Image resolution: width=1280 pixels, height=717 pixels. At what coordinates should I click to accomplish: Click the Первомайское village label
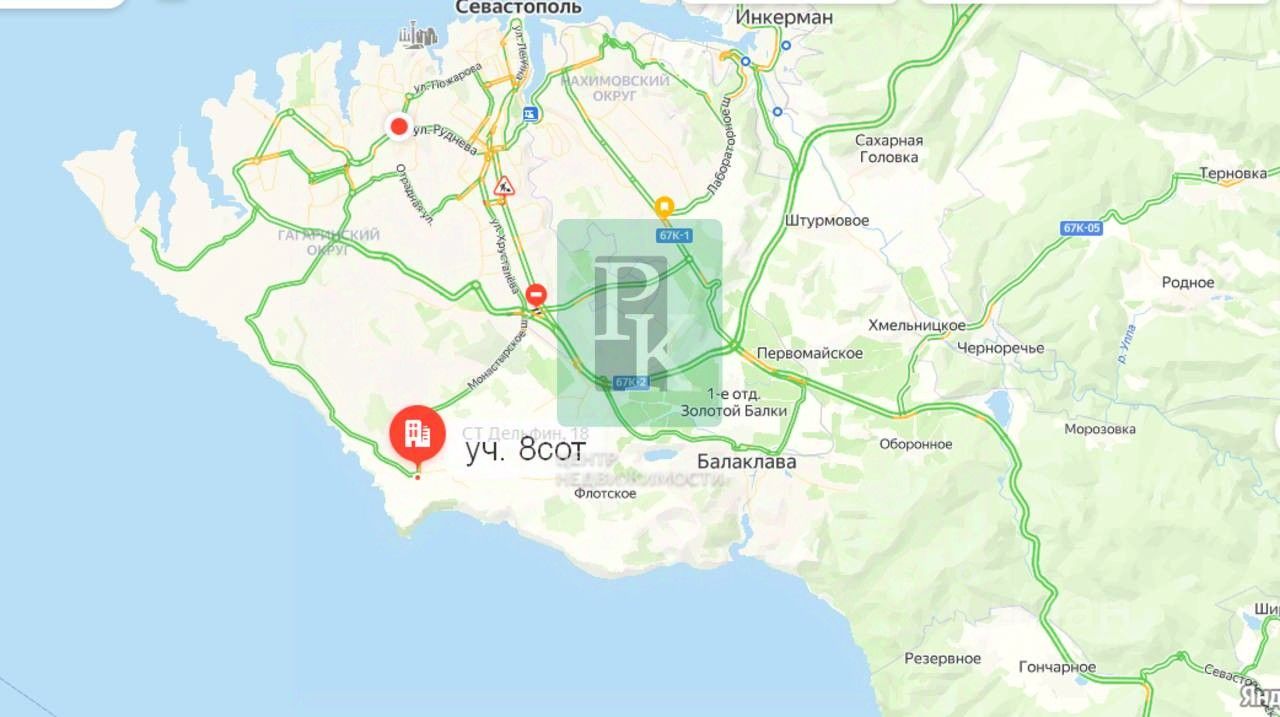coord(809,353)
